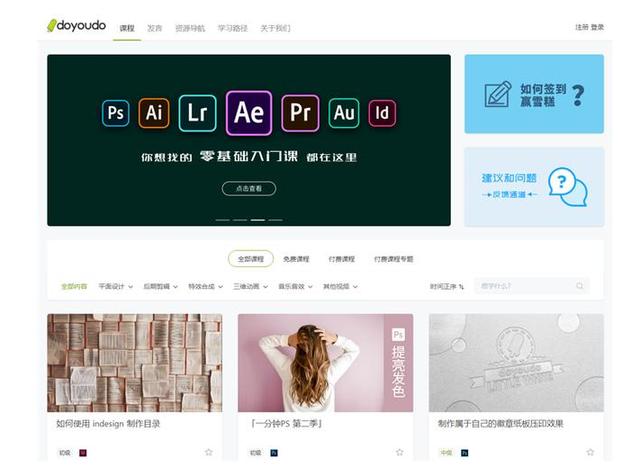Click the search magnifier icon
This screenshot has width=640, height=468.
point(580,286)
